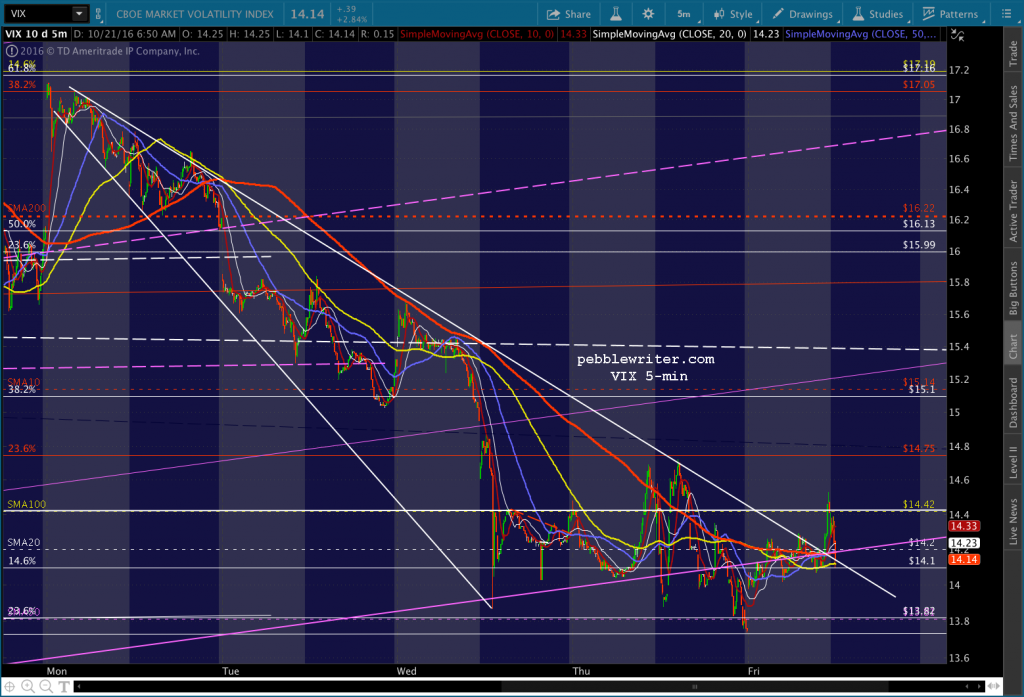Open the Level II side tab

pos(1013,462)
